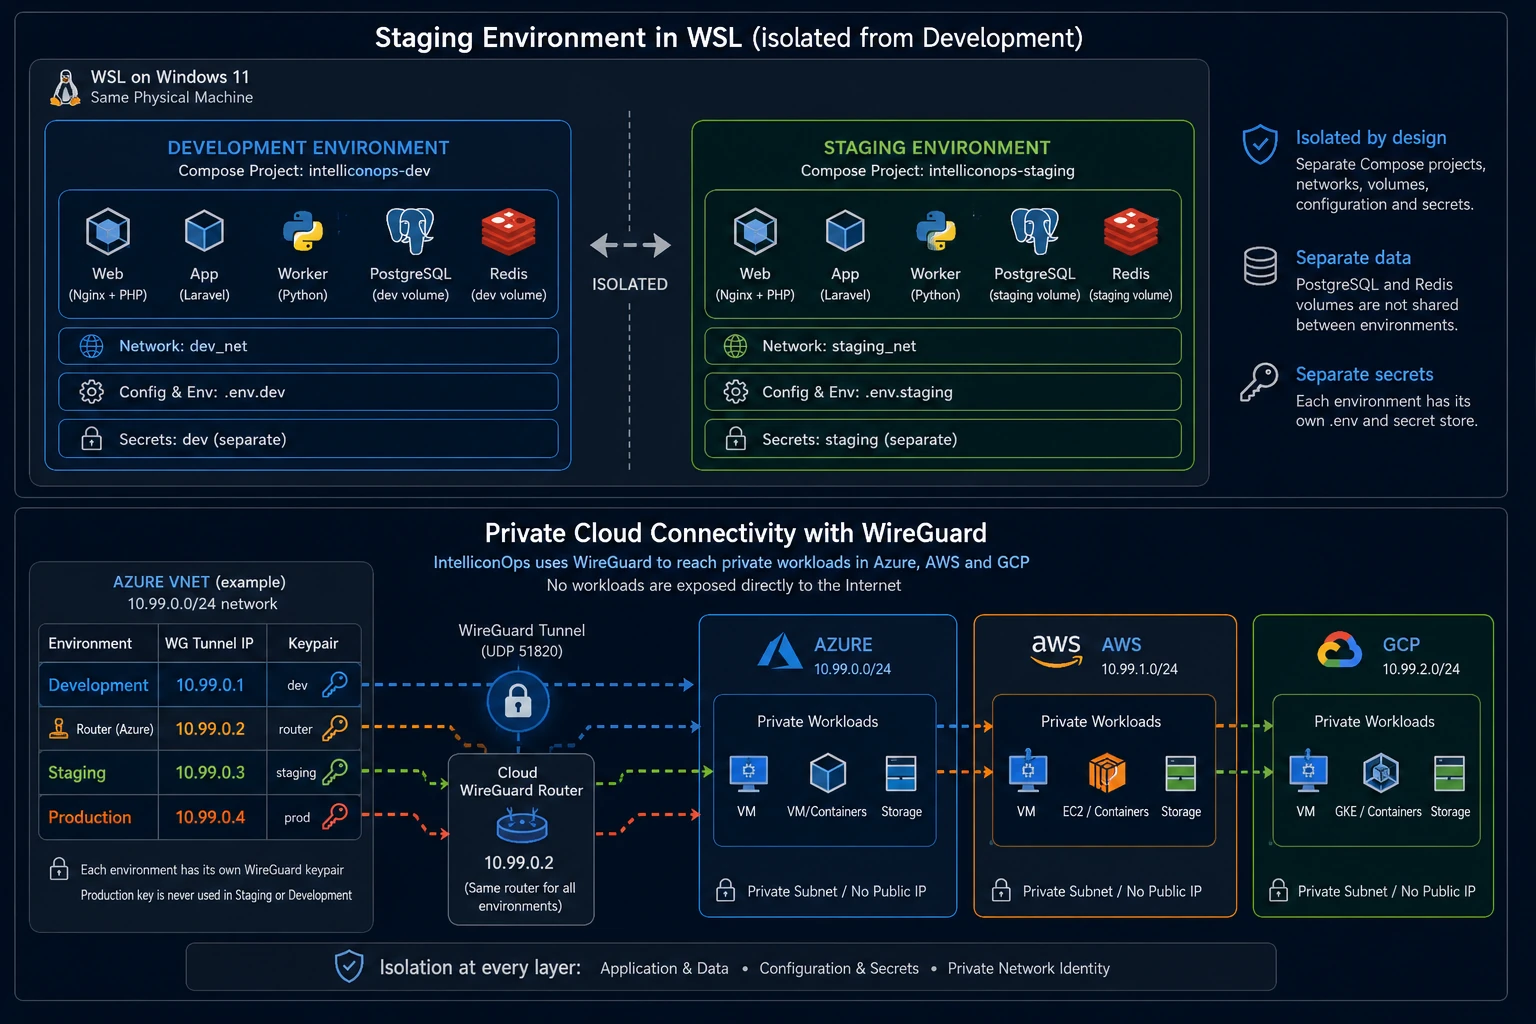Click the router icon beside Router (Azure) row

point(59,729)
